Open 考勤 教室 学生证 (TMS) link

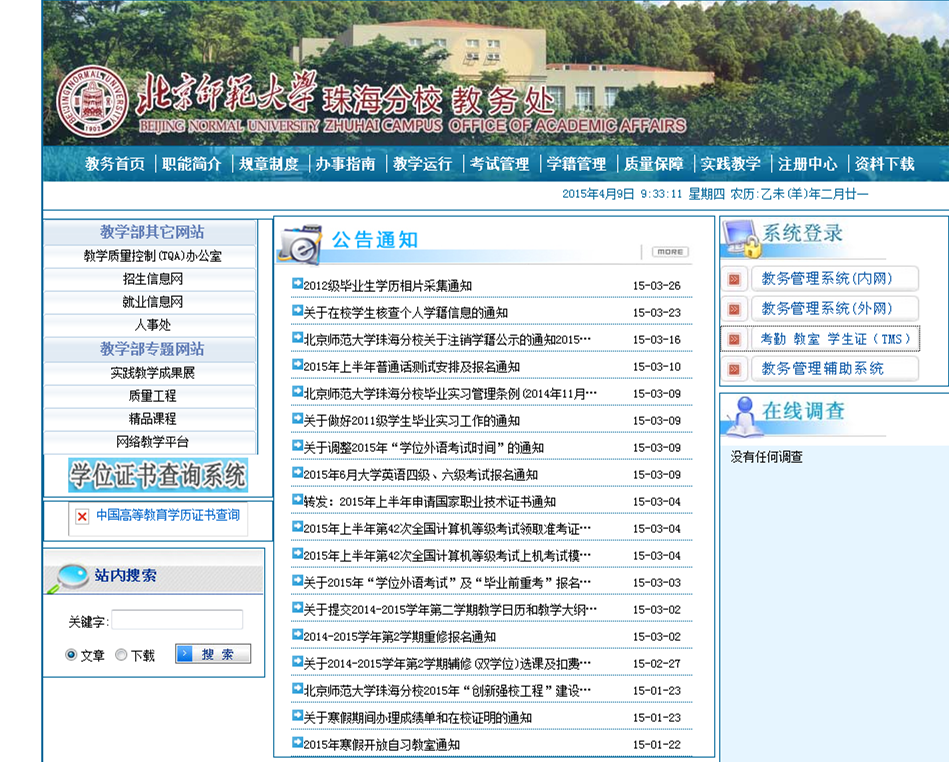click(835, 339)
